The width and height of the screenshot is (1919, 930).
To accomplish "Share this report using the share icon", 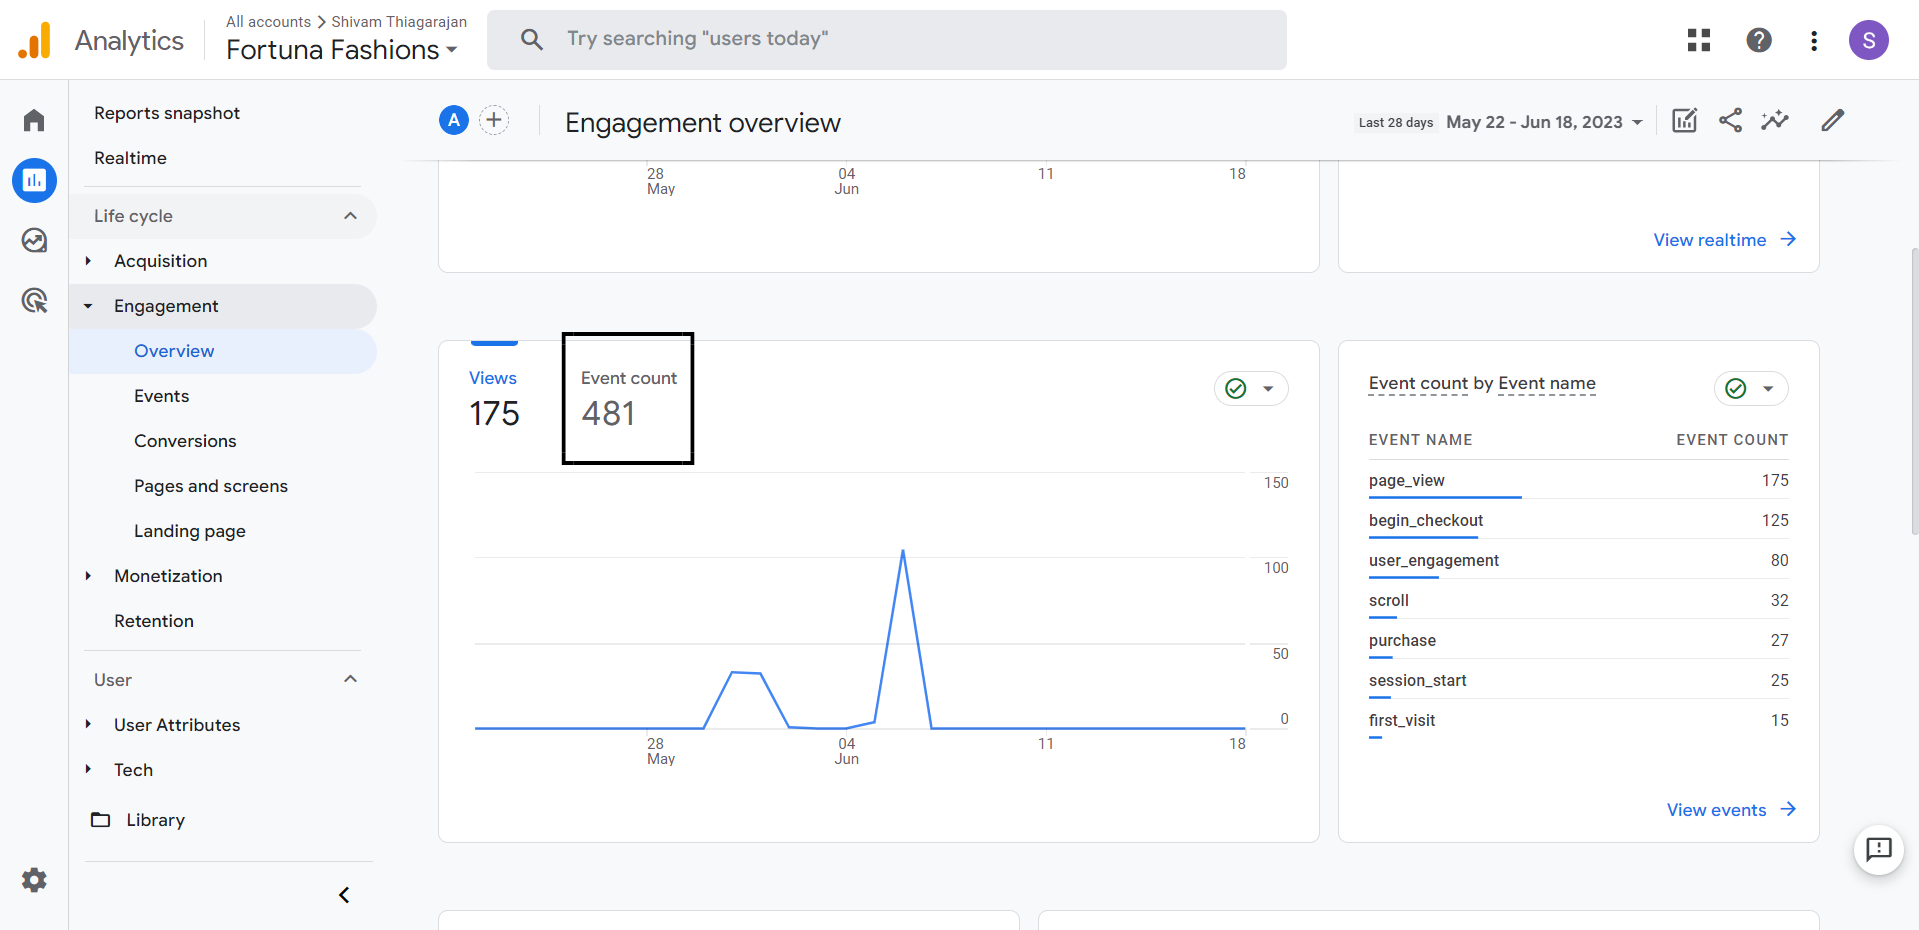I will [1731, 120].
